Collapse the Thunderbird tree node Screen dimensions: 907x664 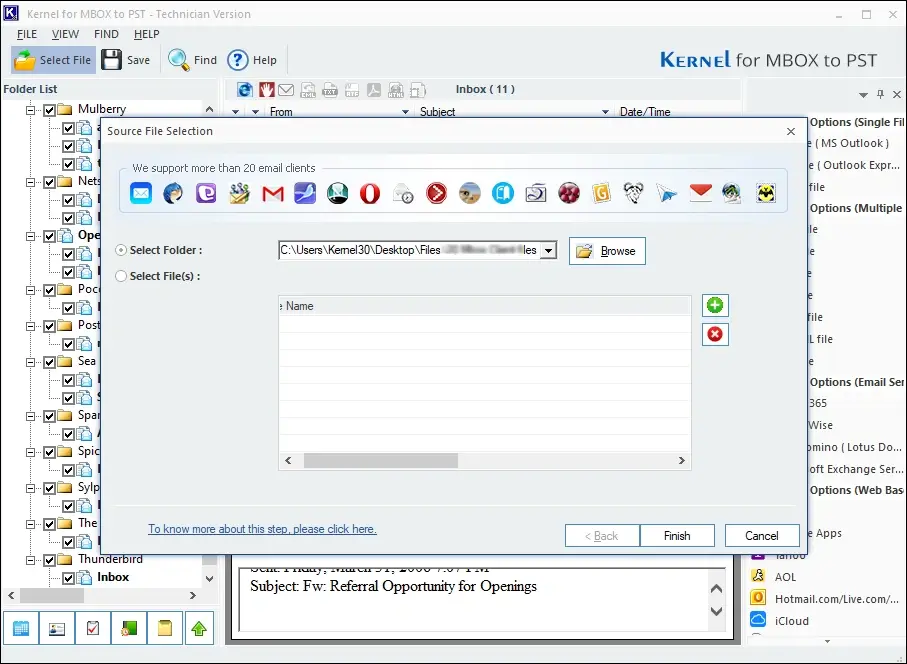pyautogui.click(x=30, y=560)
